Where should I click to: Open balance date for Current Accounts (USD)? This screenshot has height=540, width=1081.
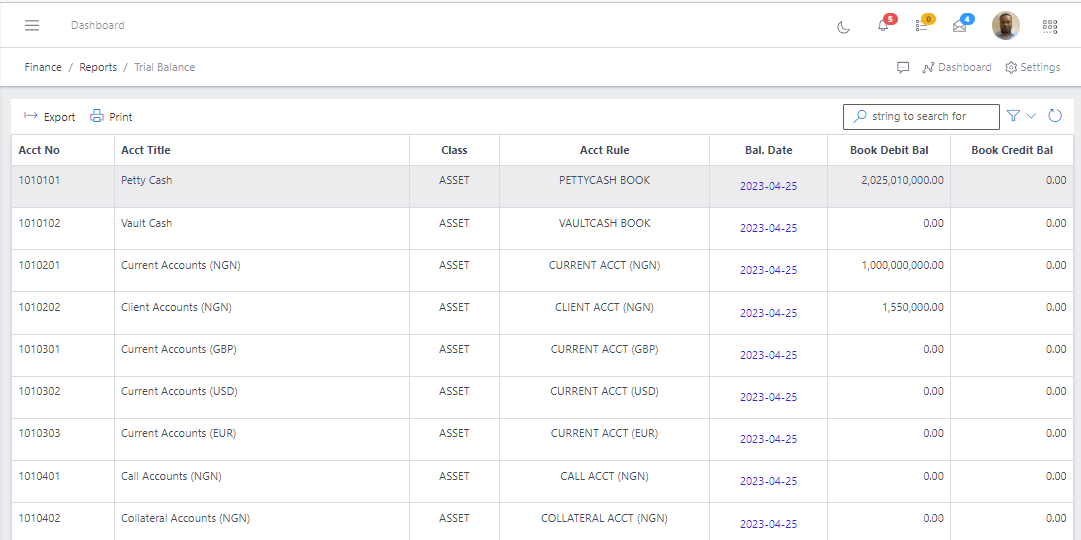(769, 397)
